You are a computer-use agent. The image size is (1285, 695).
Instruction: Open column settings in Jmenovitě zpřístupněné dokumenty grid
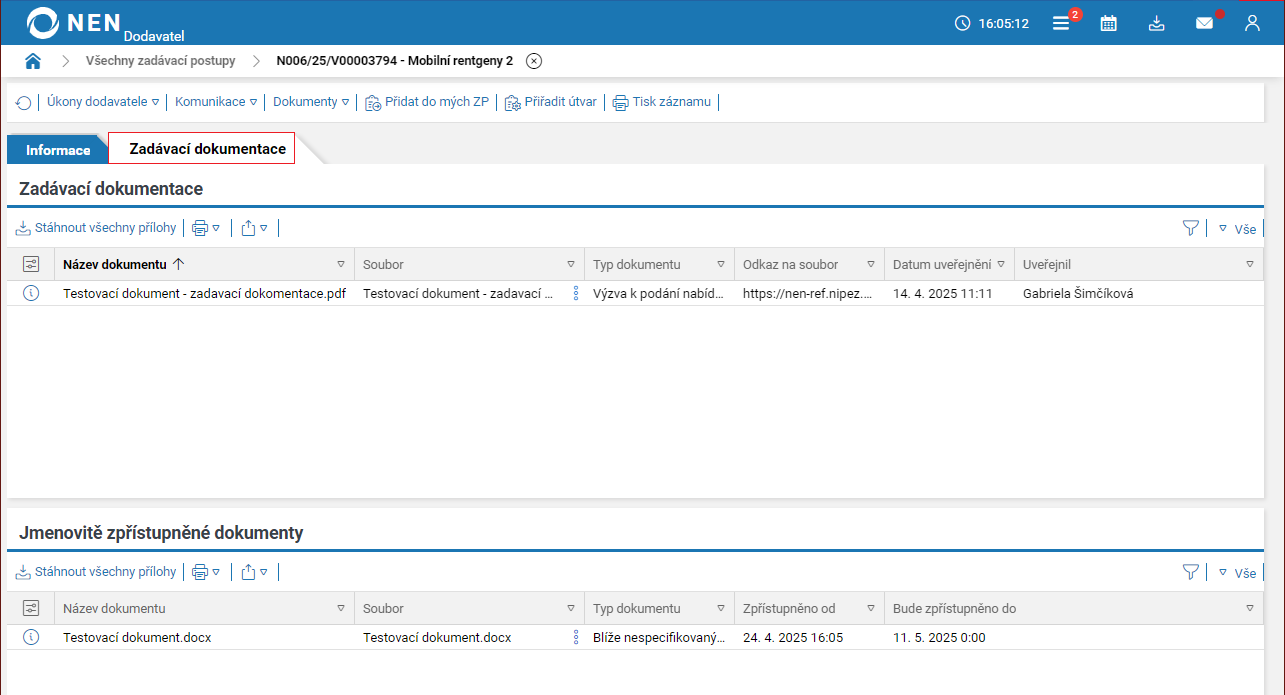click(x=31, y=608)
